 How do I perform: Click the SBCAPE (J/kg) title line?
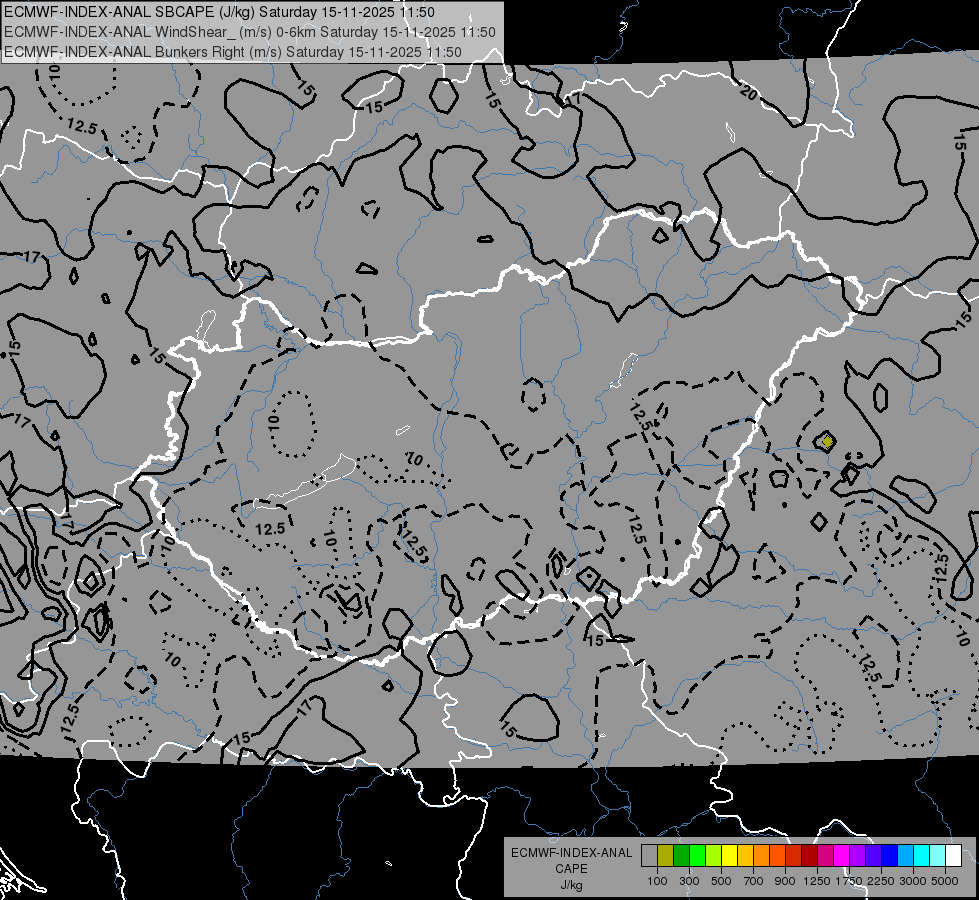click(x=219, y=12)
